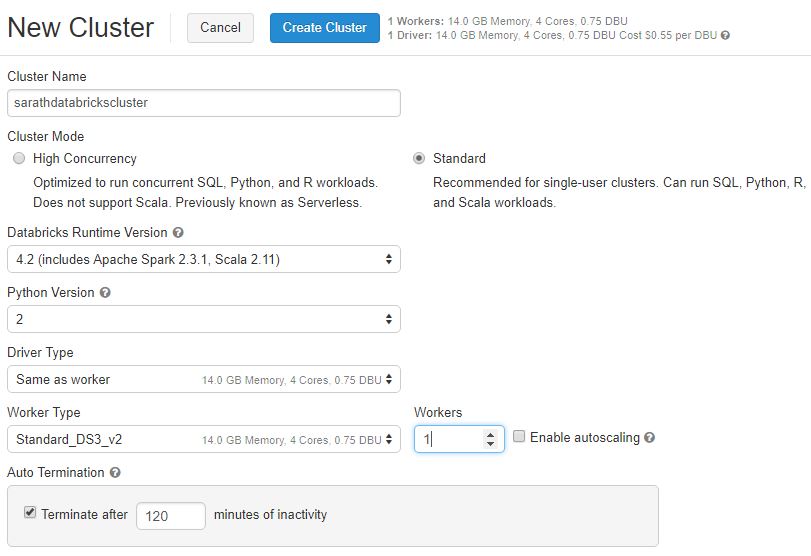Open the Databricks Runtime Version dropdown
This screenshot has width=811, height=556.
204,260
